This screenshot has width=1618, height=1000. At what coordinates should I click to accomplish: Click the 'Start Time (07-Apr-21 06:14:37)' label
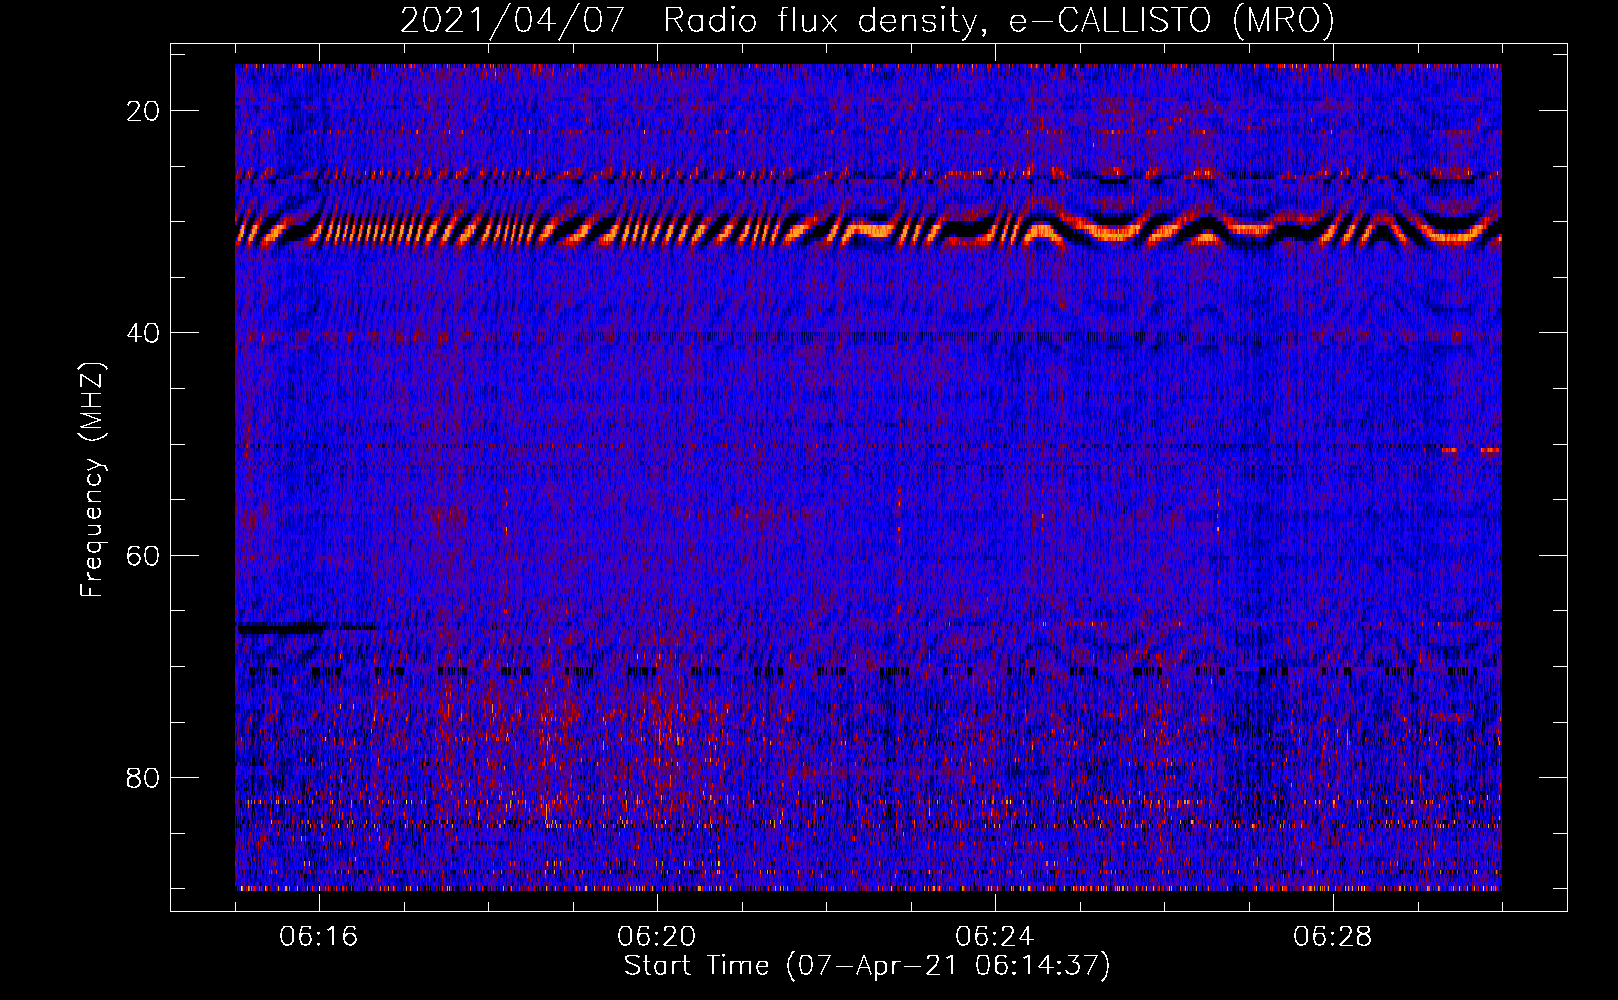pyautogui.click(x=867, y=966)
